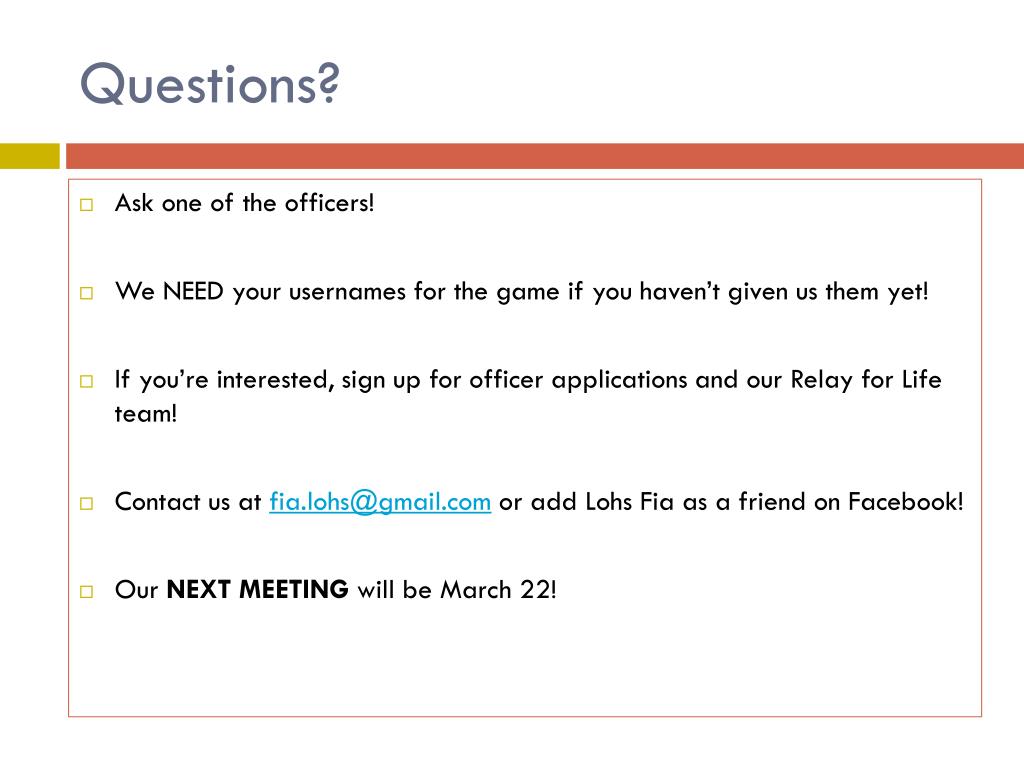Click the bullet marker beside 'Contact us at'
The image size is (1024, 768).
86,504
